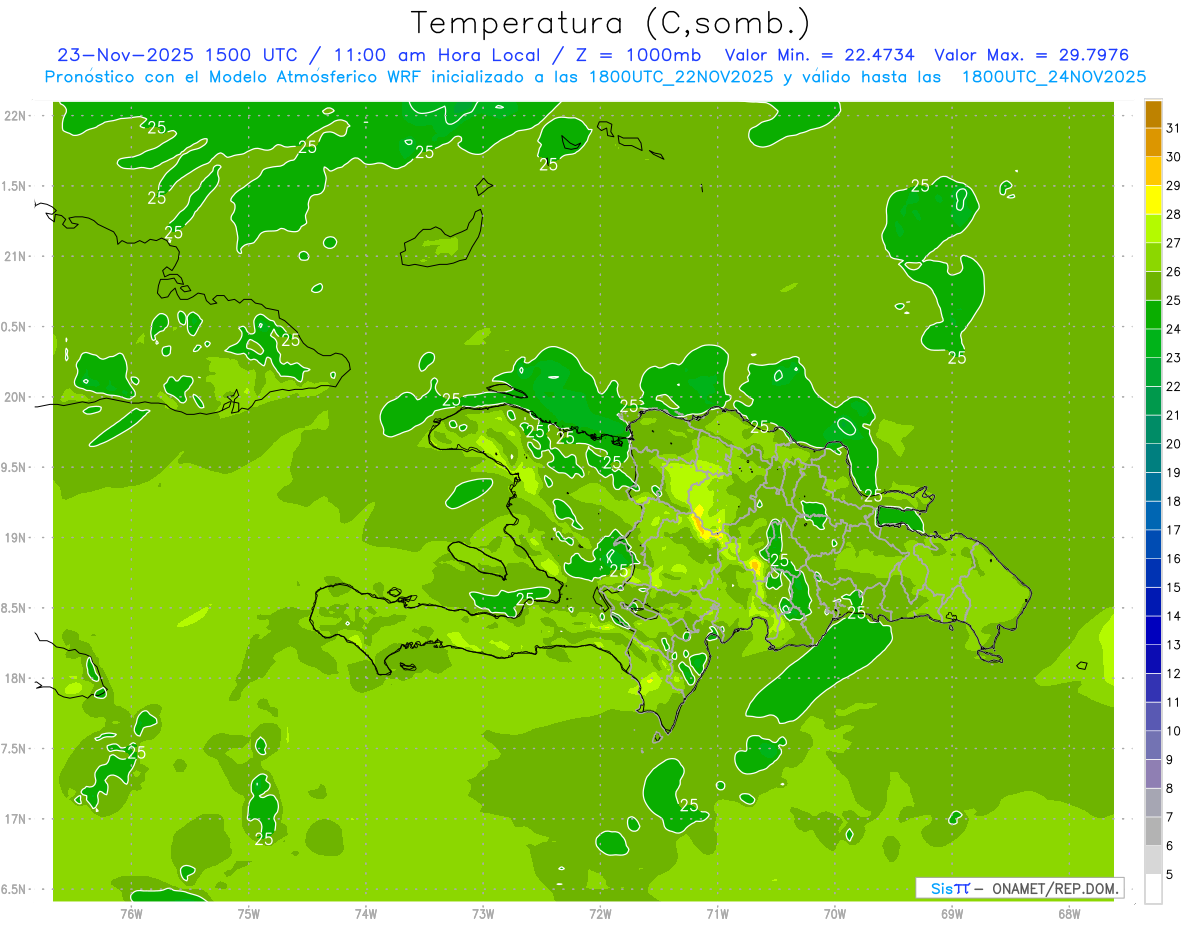This screenshot has height=927, width=1200.
Task: Click the '74W' longitude label
Action: coord(366,913)
